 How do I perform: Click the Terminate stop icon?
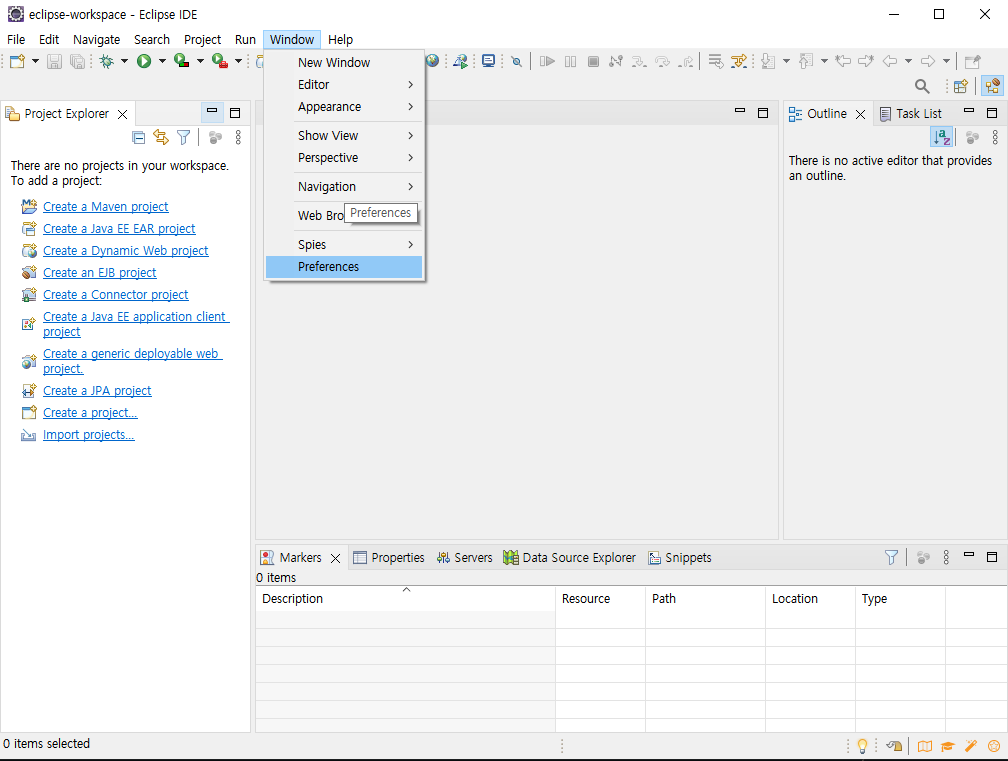tap(593, 61)
